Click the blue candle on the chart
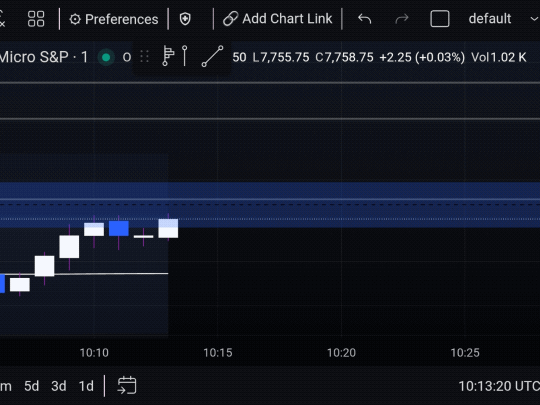The image size is (540, 405). coord(119,229)
